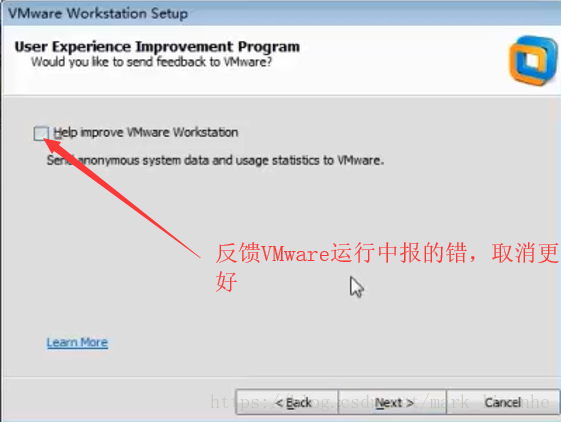
Task: Click the VMware orange-blue logo icon
Action: point(533,60)
